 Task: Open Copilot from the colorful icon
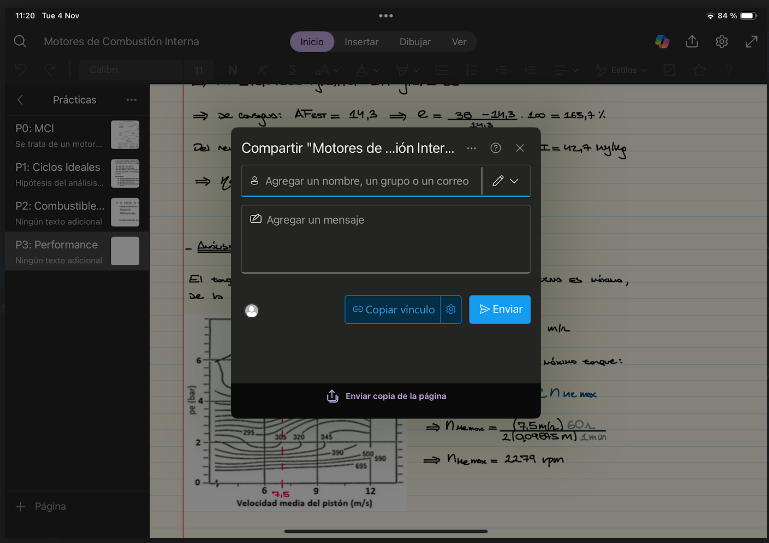[662, 42]
